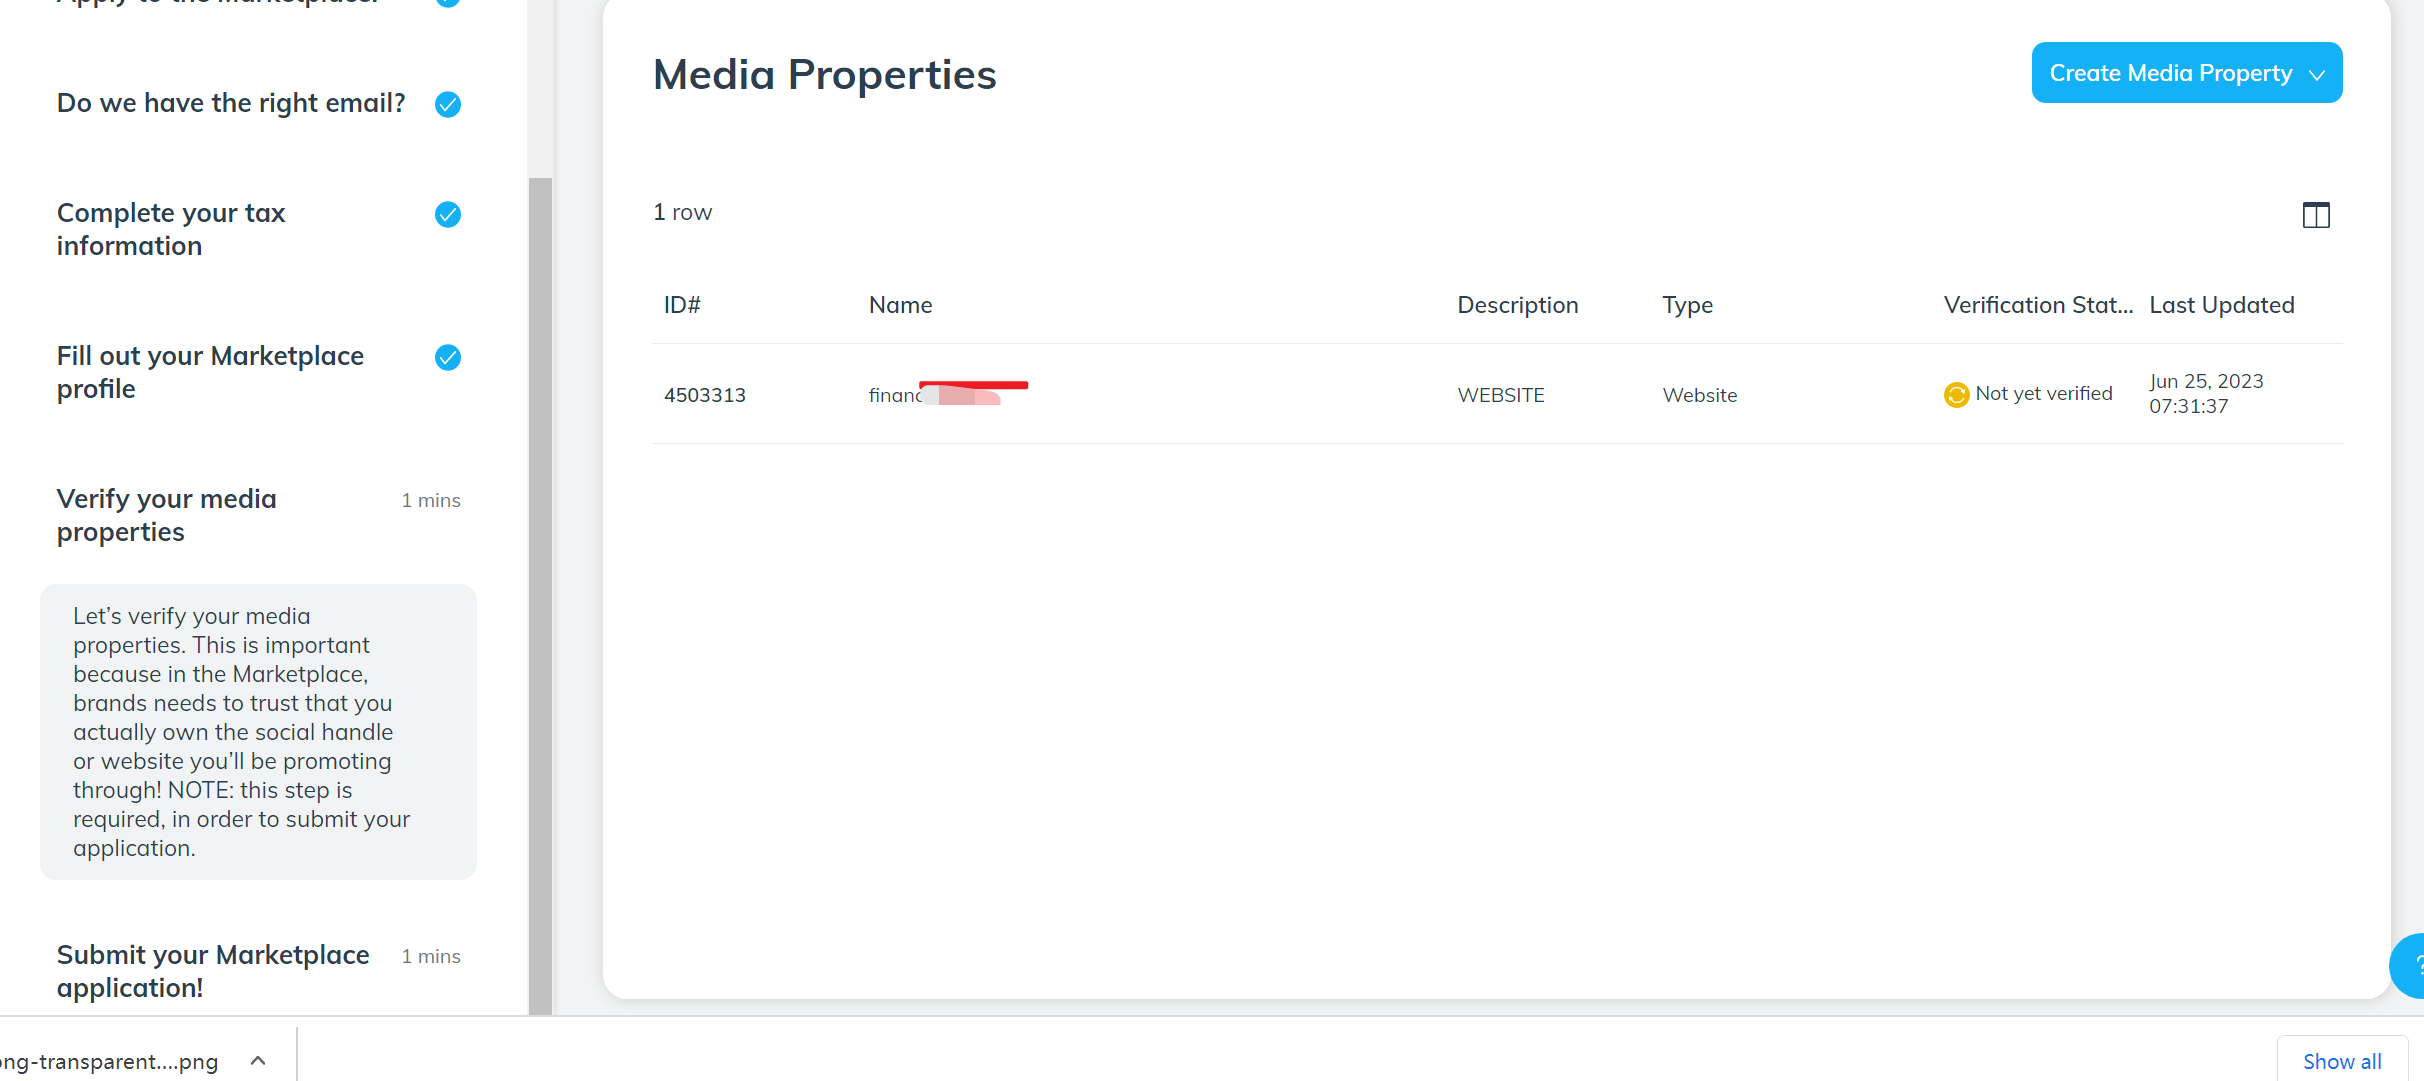Open the downloaded transparent png file

(110, 1061)
